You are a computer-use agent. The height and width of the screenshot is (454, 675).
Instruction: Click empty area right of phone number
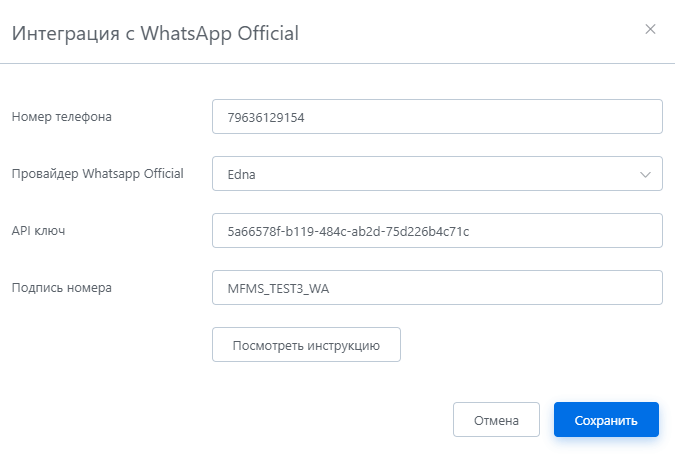point(482,117)
